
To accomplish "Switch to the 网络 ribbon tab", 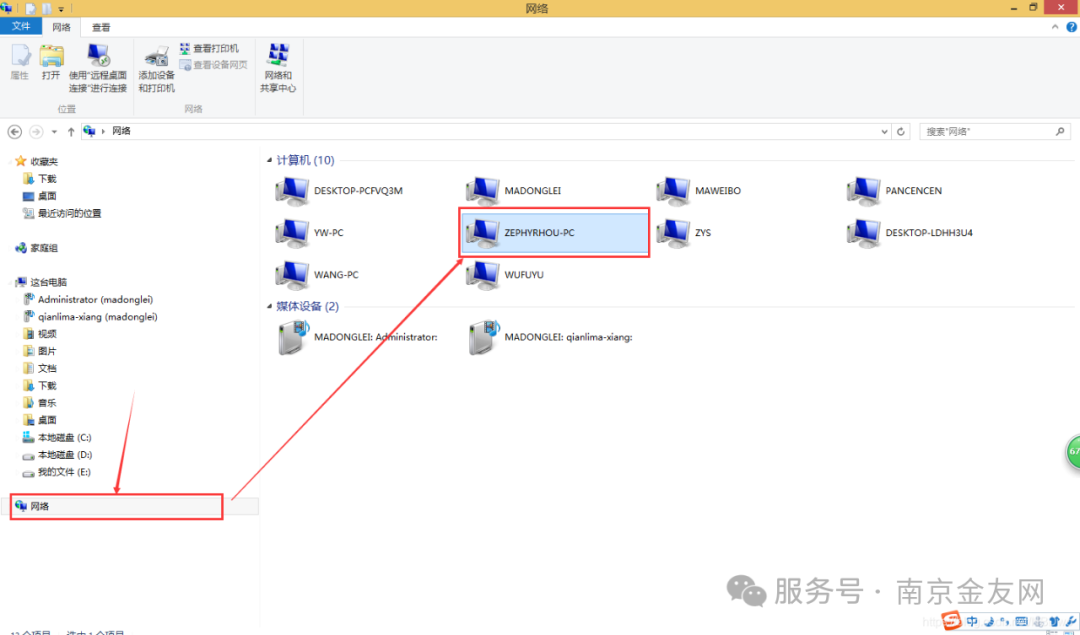I will tap(61, 27).
